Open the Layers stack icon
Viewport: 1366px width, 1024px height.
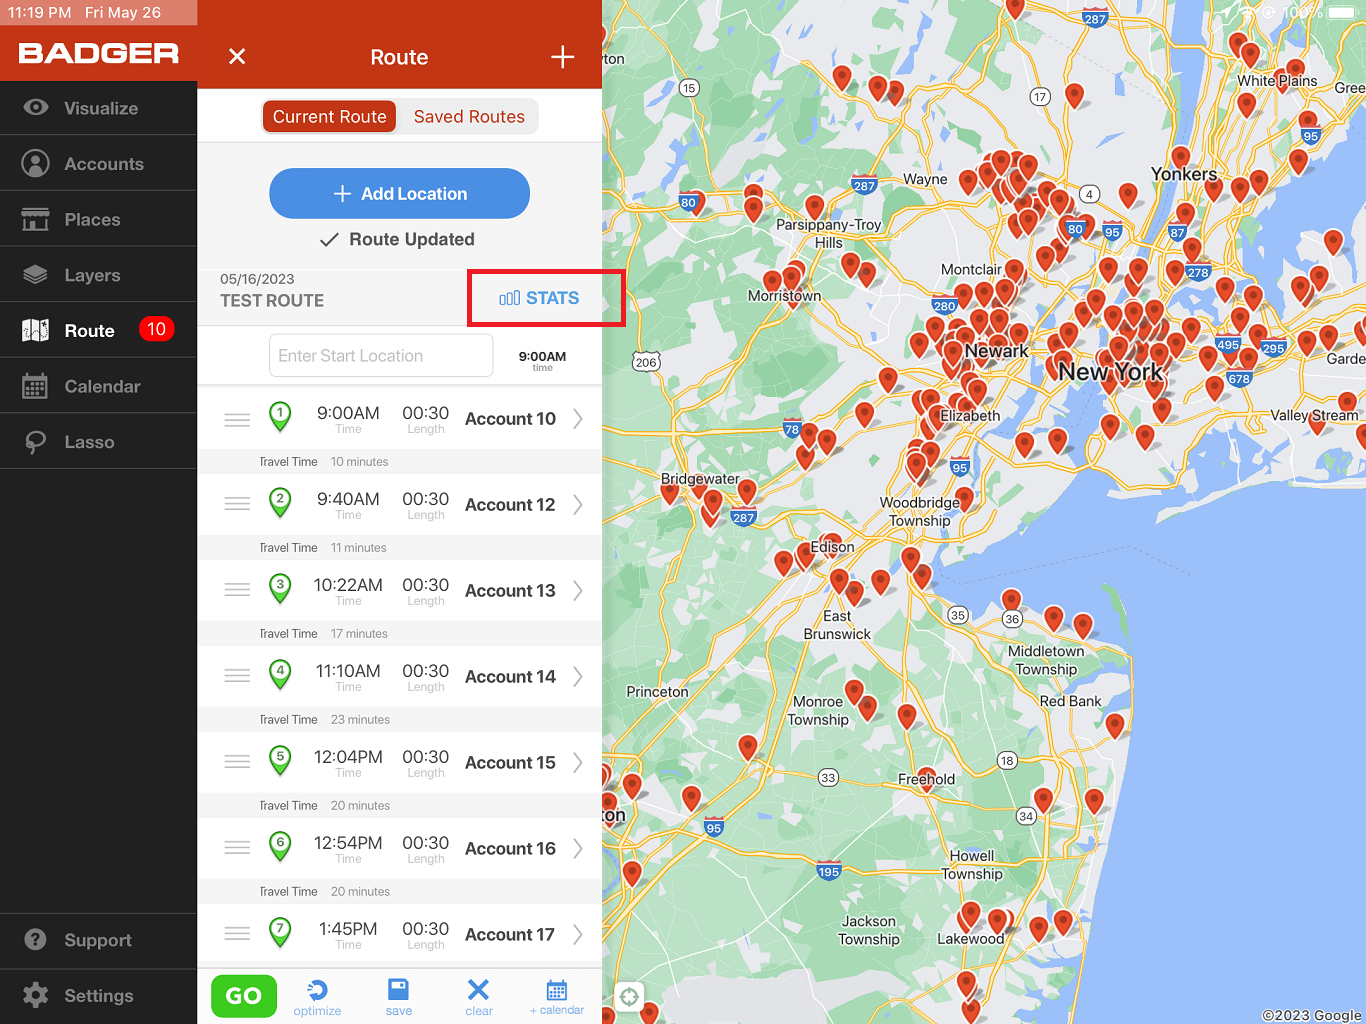click(36, 275)
